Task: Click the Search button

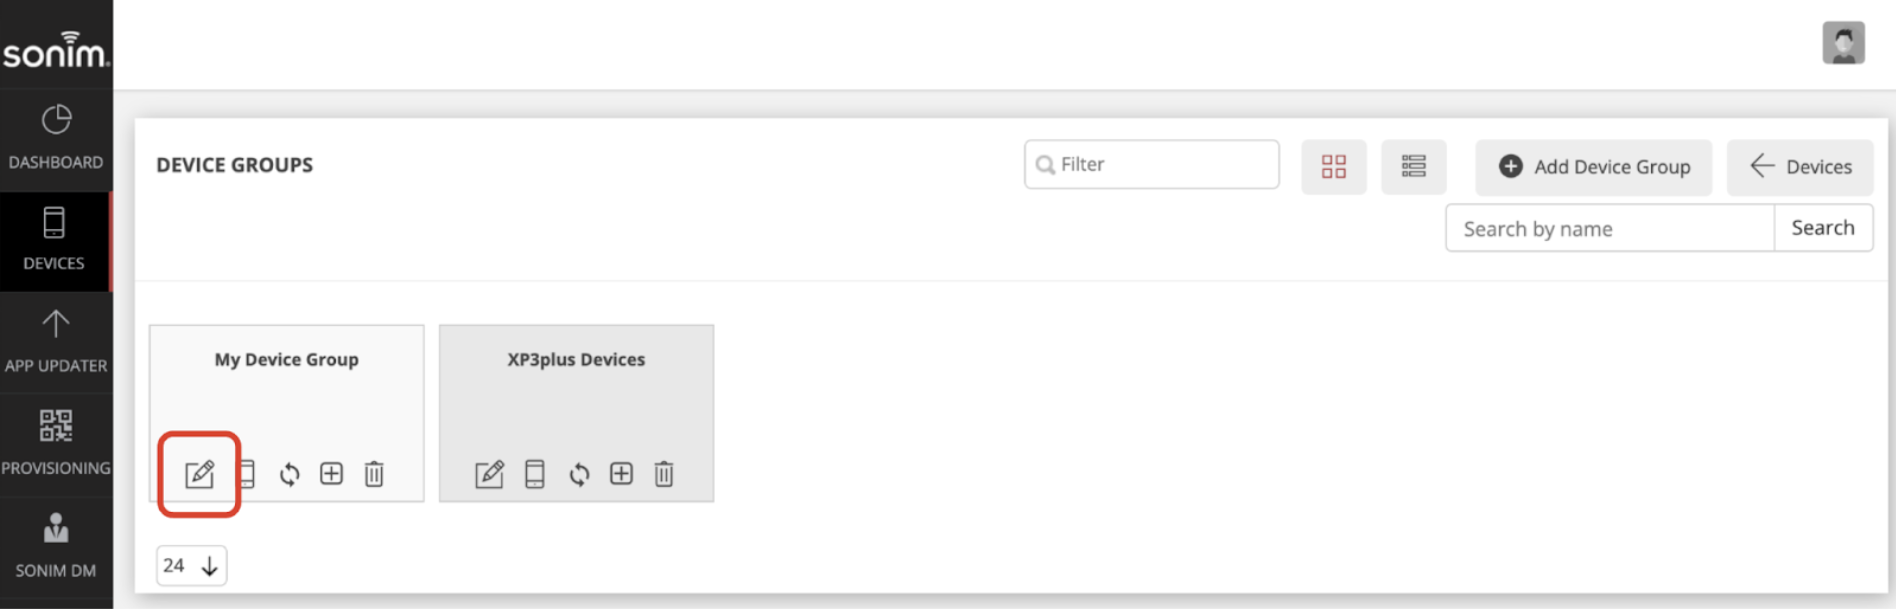Action: click(1823, 228)
